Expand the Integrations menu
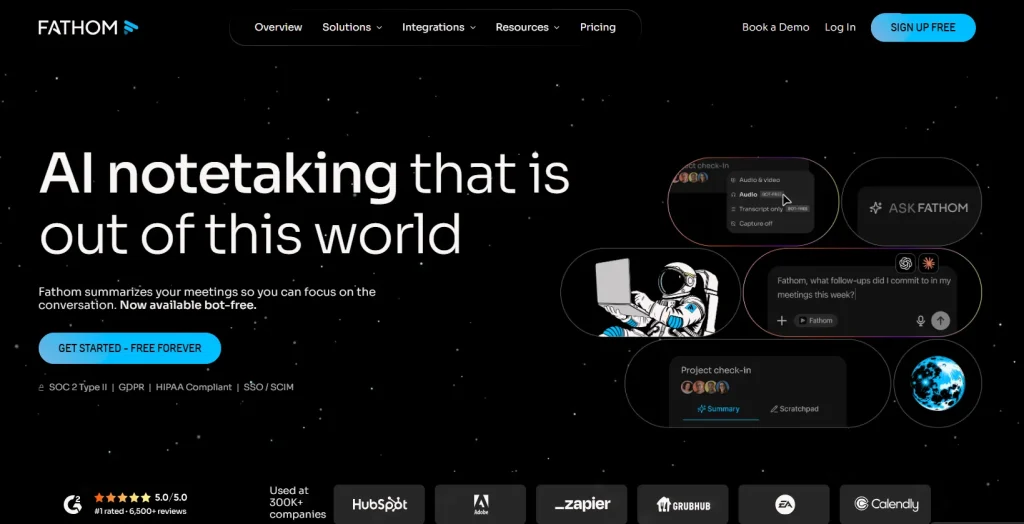The width and height of the screenshot is (1024, 524). click(x=439, y=27)
